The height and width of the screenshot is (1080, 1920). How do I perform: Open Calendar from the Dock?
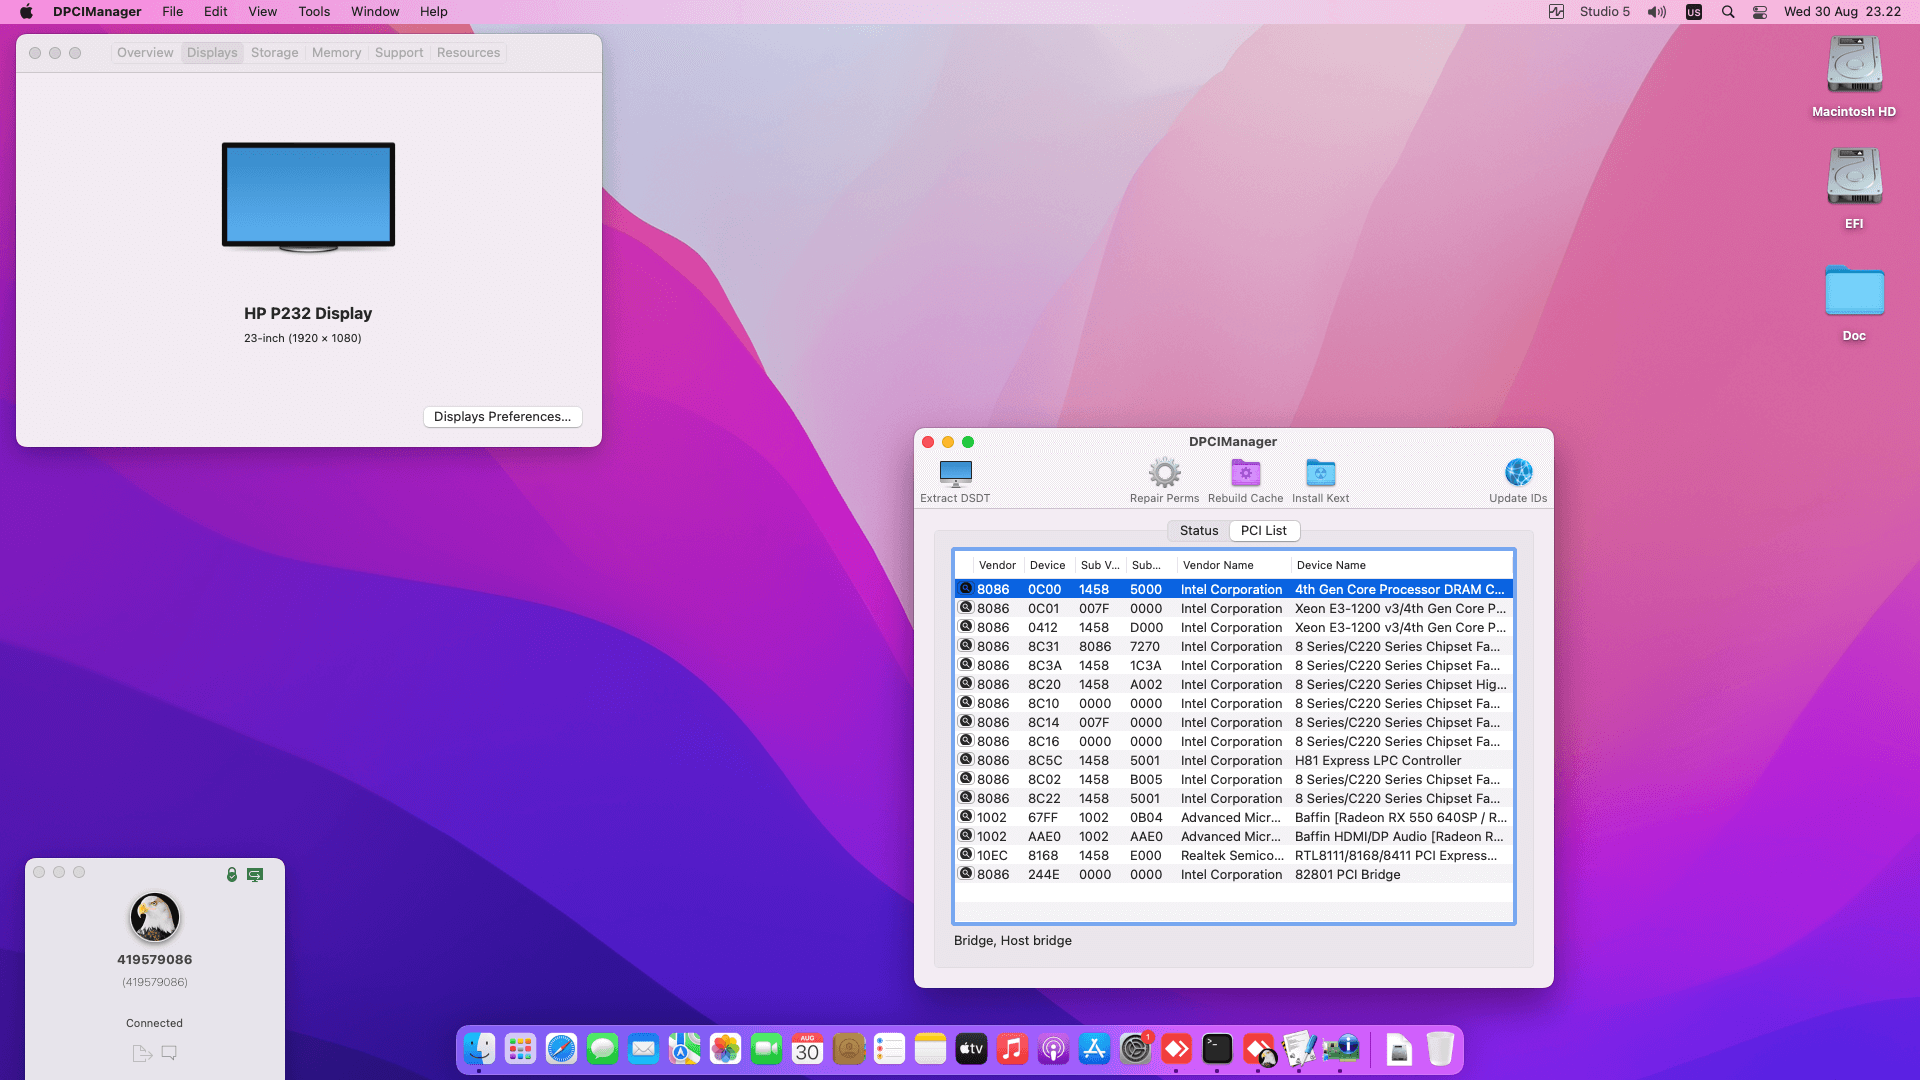tap(807, 1049)
